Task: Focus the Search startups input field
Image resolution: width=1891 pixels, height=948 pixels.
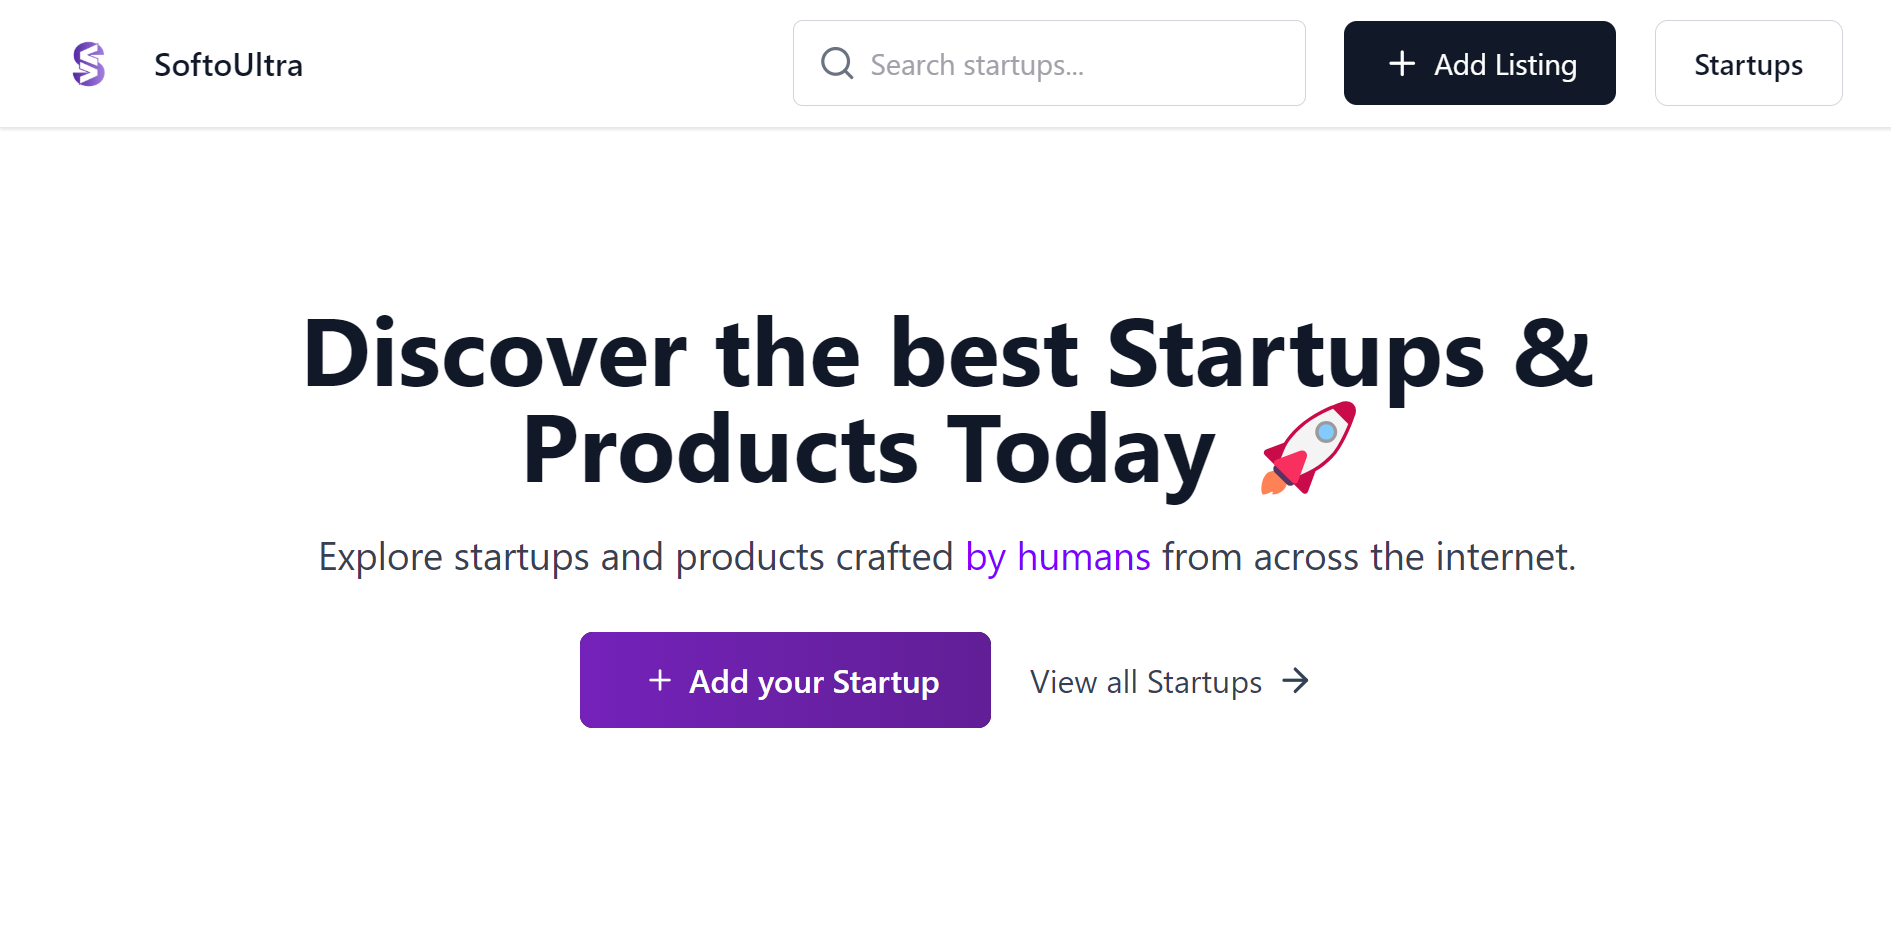Action: click(1049, 63)
